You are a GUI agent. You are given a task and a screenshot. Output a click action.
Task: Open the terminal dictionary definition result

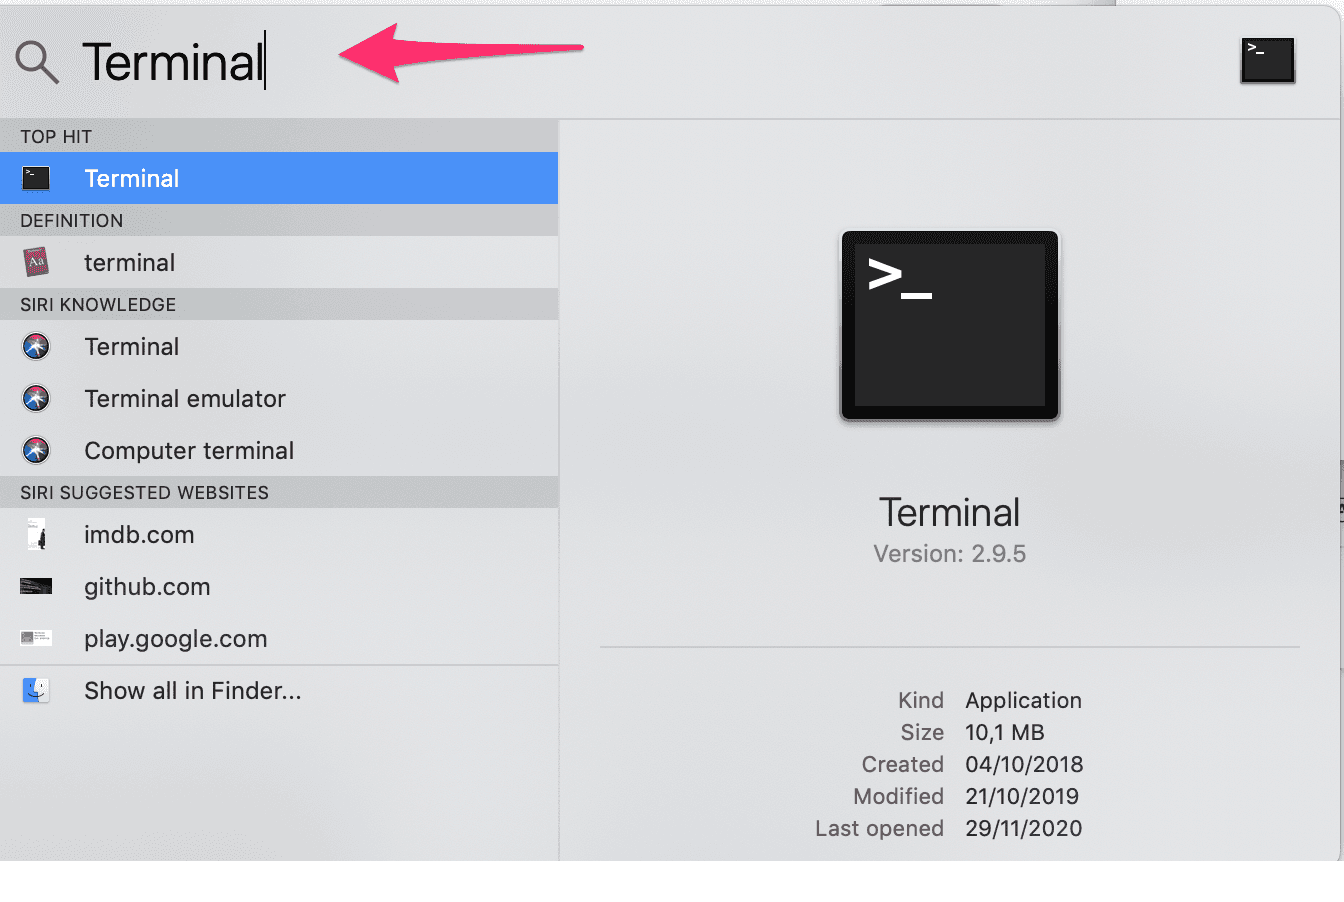tap(130, 263)
